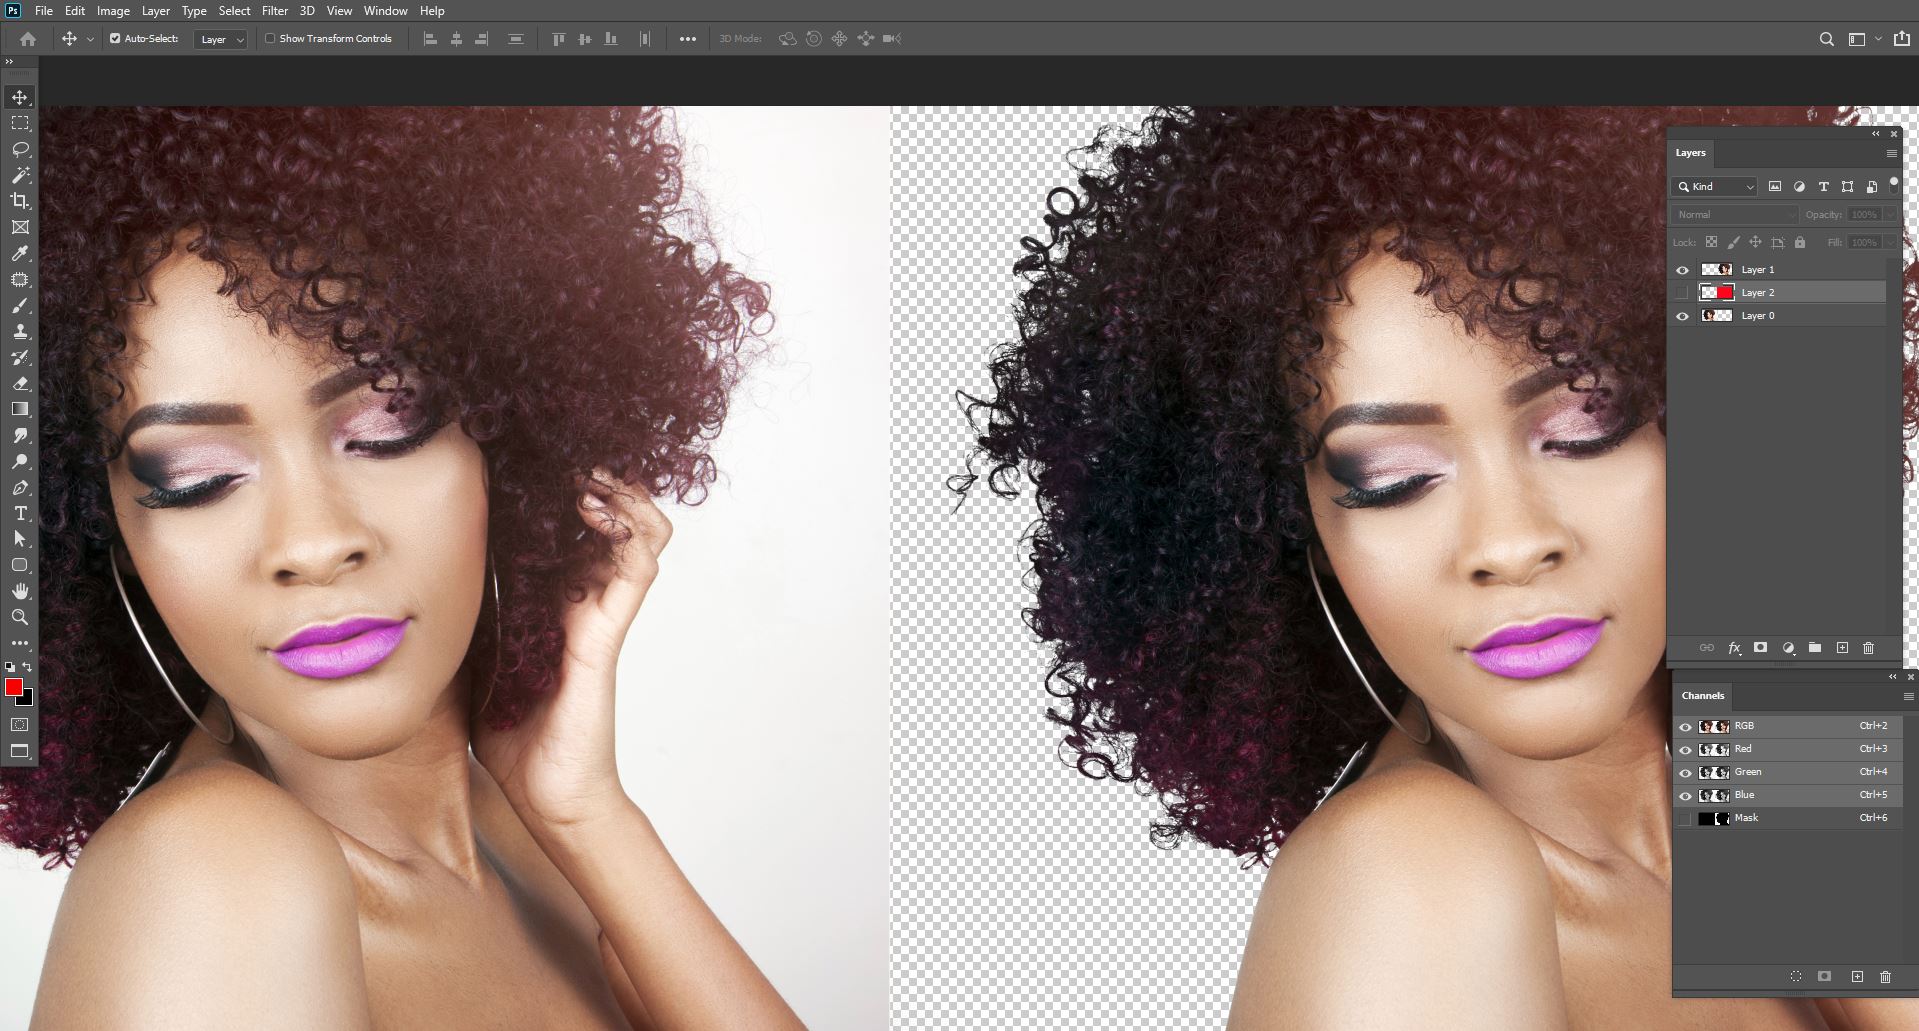
Task: Select the Hand tool
Action: click(x=20, y=592)
